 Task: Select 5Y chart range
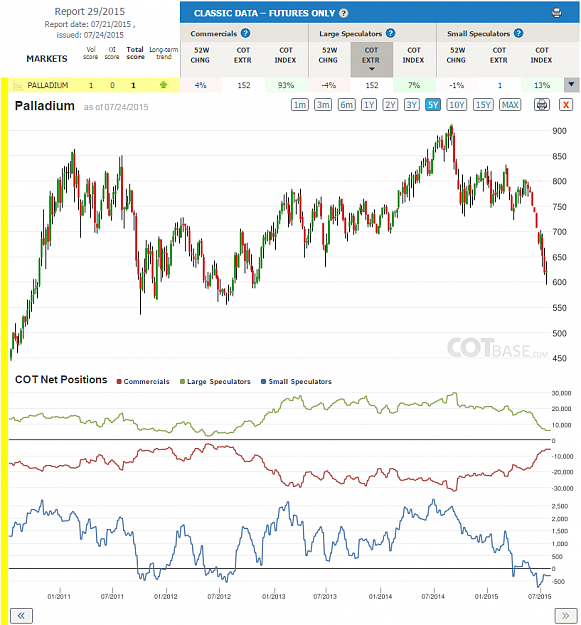pos(433,105)
